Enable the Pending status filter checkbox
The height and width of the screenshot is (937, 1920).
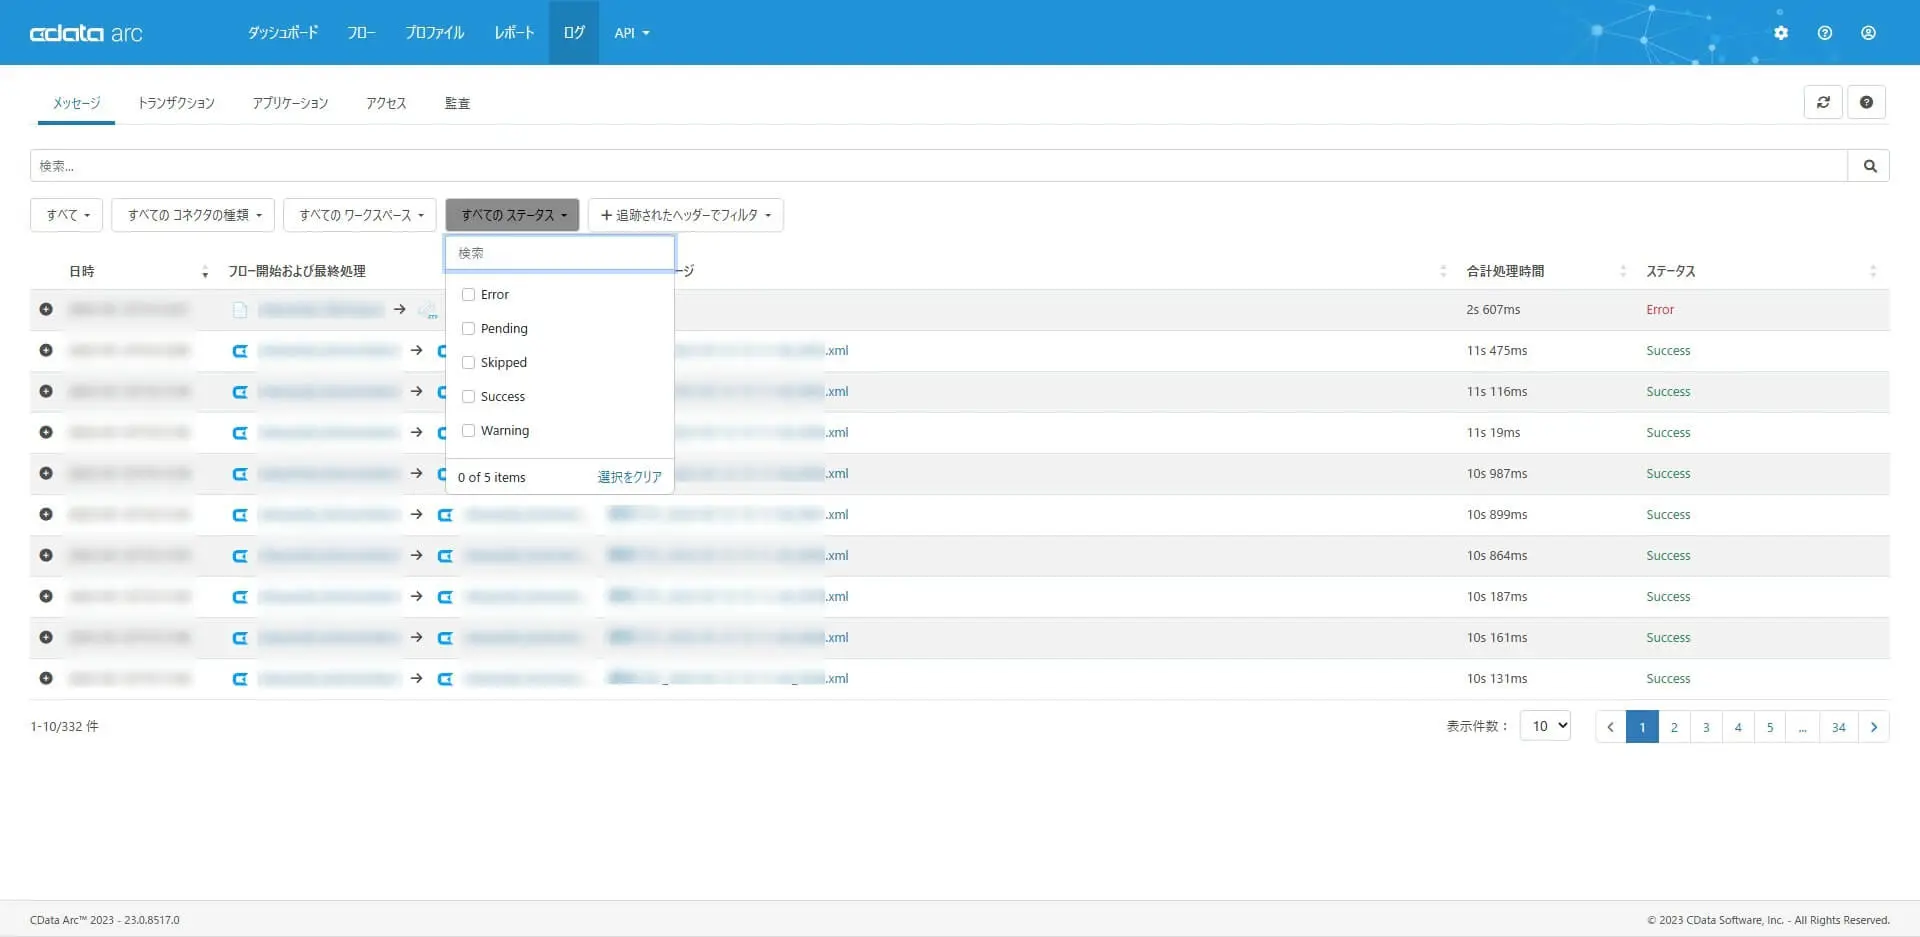pos(468,329)
